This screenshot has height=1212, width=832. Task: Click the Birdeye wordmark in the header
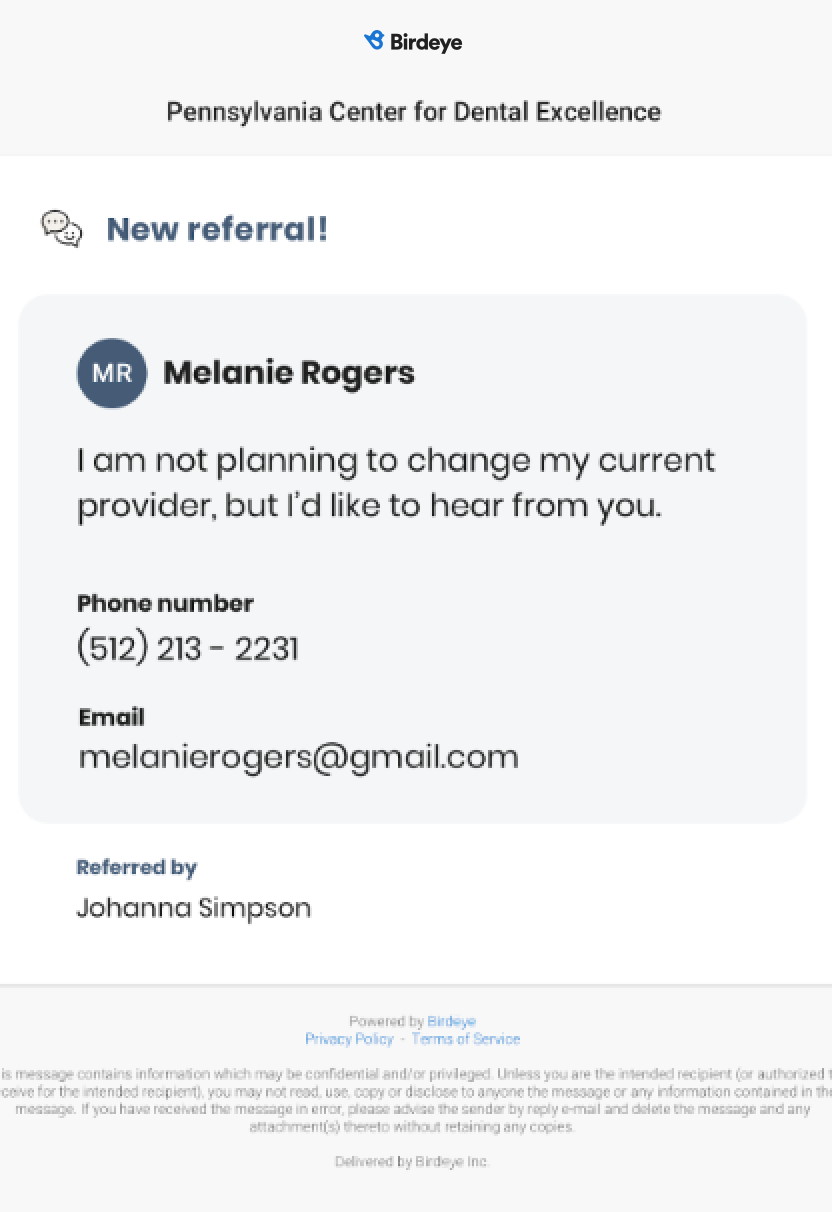point(426,42)
